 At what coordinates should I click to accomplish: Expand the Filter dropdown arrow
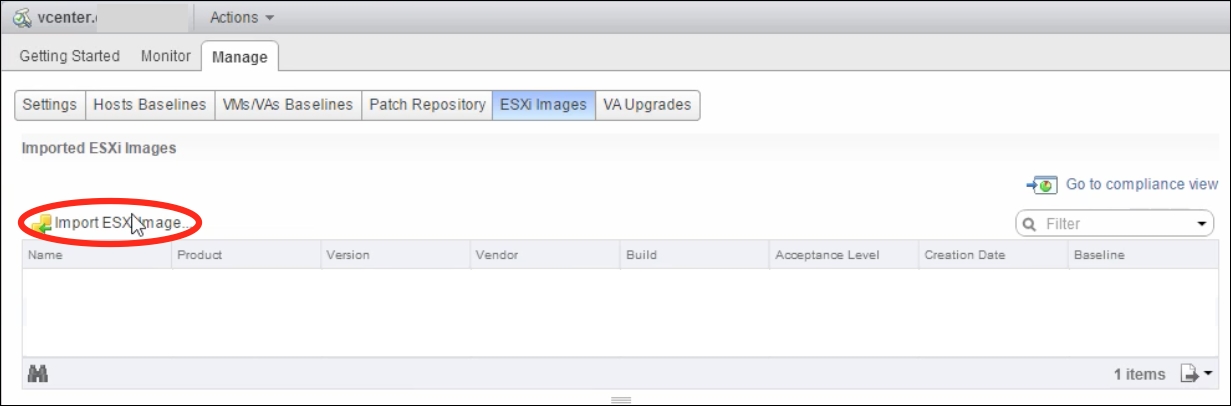click(1202, 224)
